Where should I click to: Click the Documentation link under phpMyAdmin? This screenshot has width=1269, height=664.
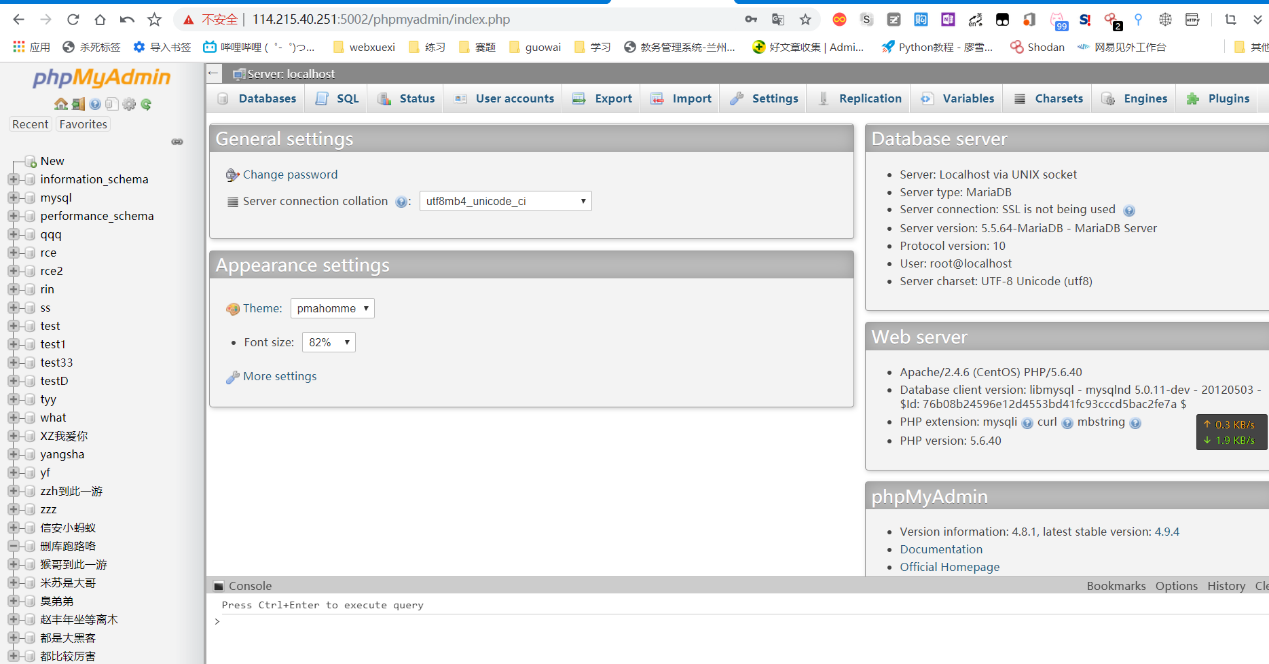point(941,550)
